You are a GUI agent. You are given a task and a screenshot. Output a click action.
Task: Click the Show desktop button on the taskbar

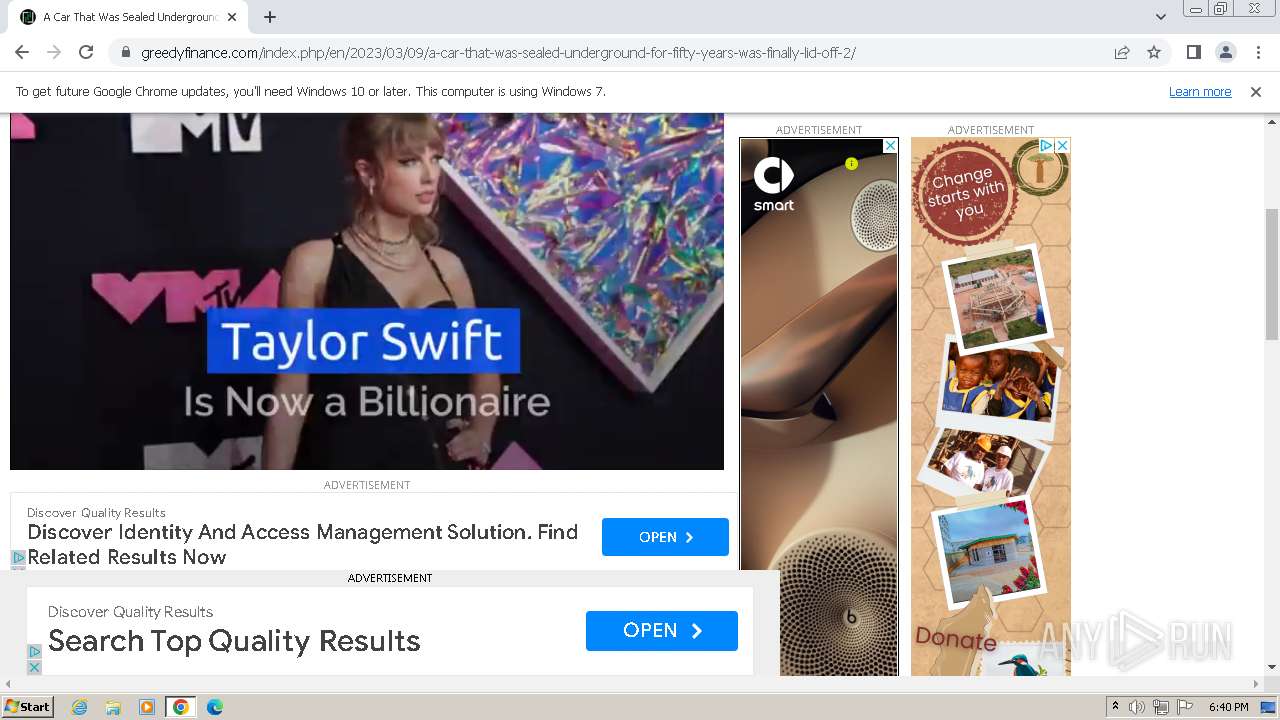tap(1270, 707)
